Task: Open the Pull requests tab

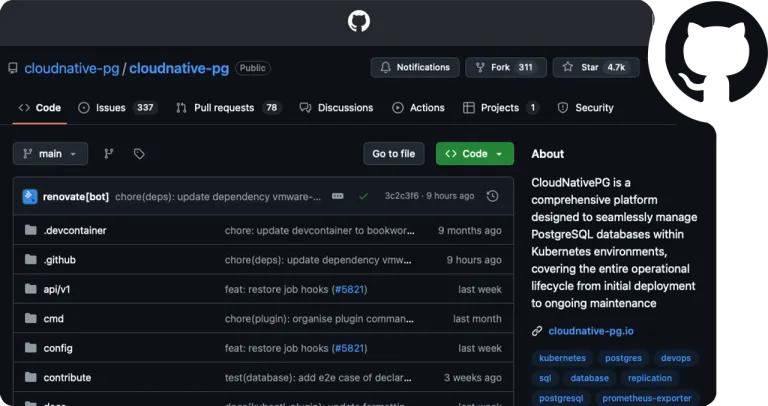Action: click(228, 108)
